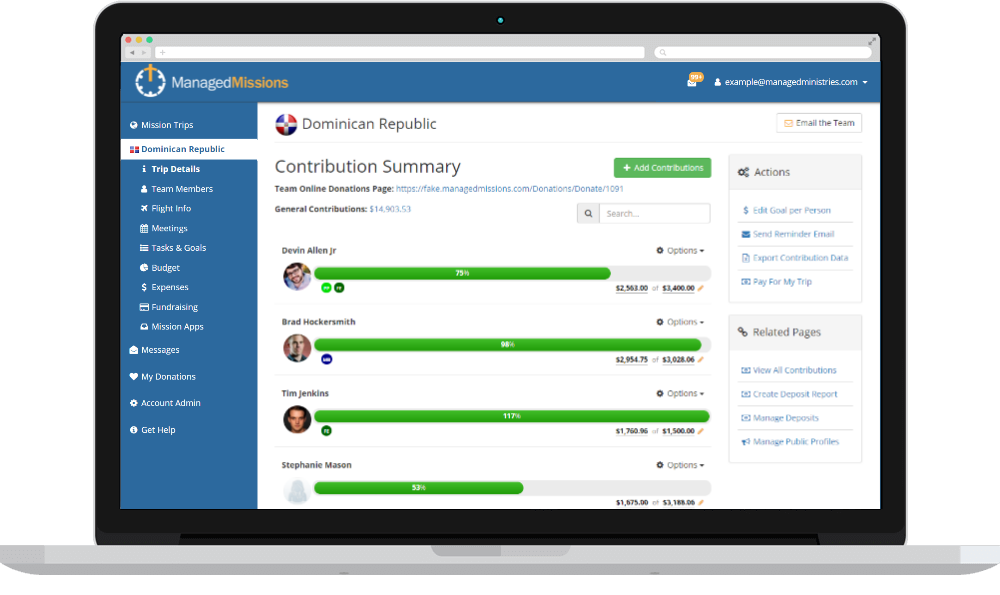Open the Messages sidebar item

click(x=154, y=350)
